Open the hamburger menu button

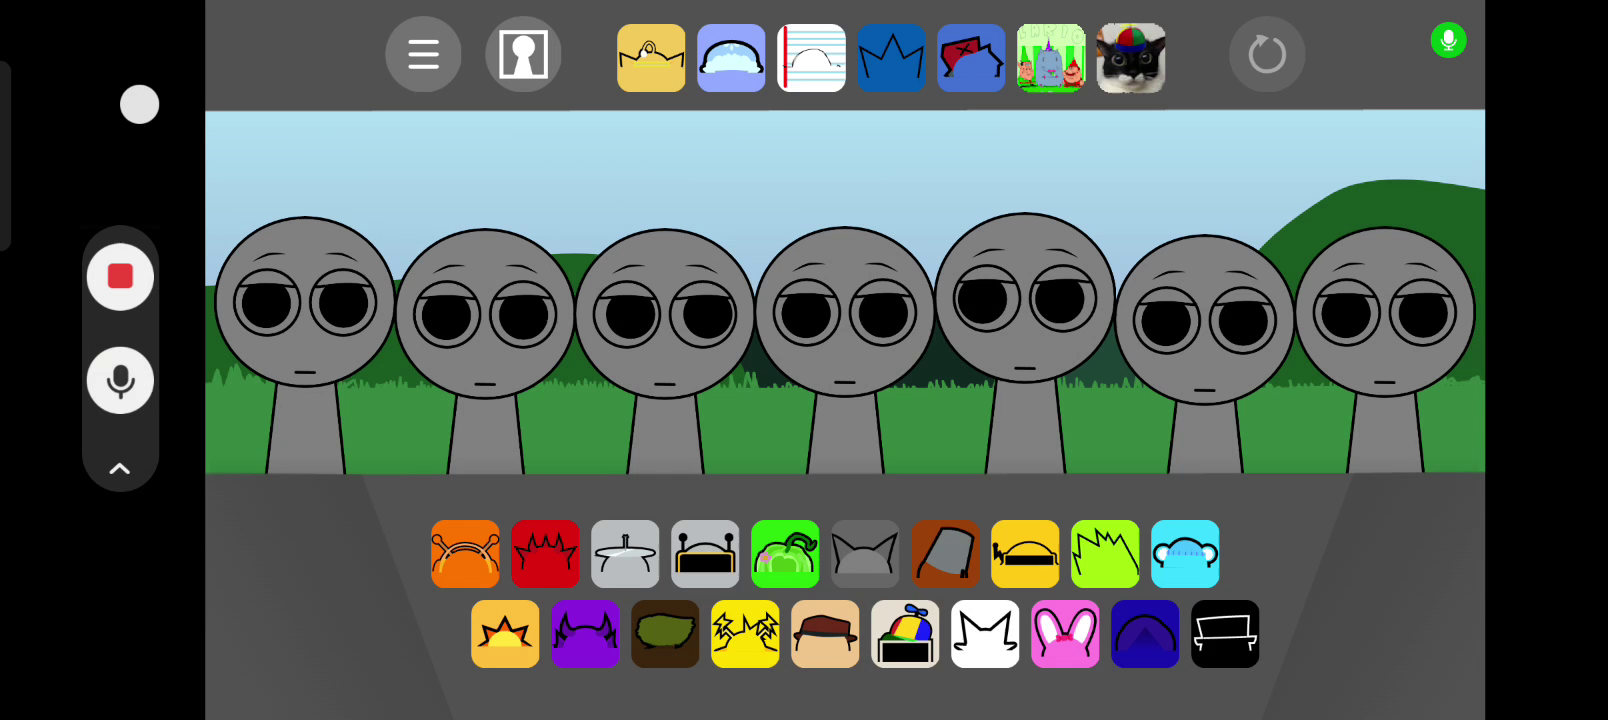(423, 54)
